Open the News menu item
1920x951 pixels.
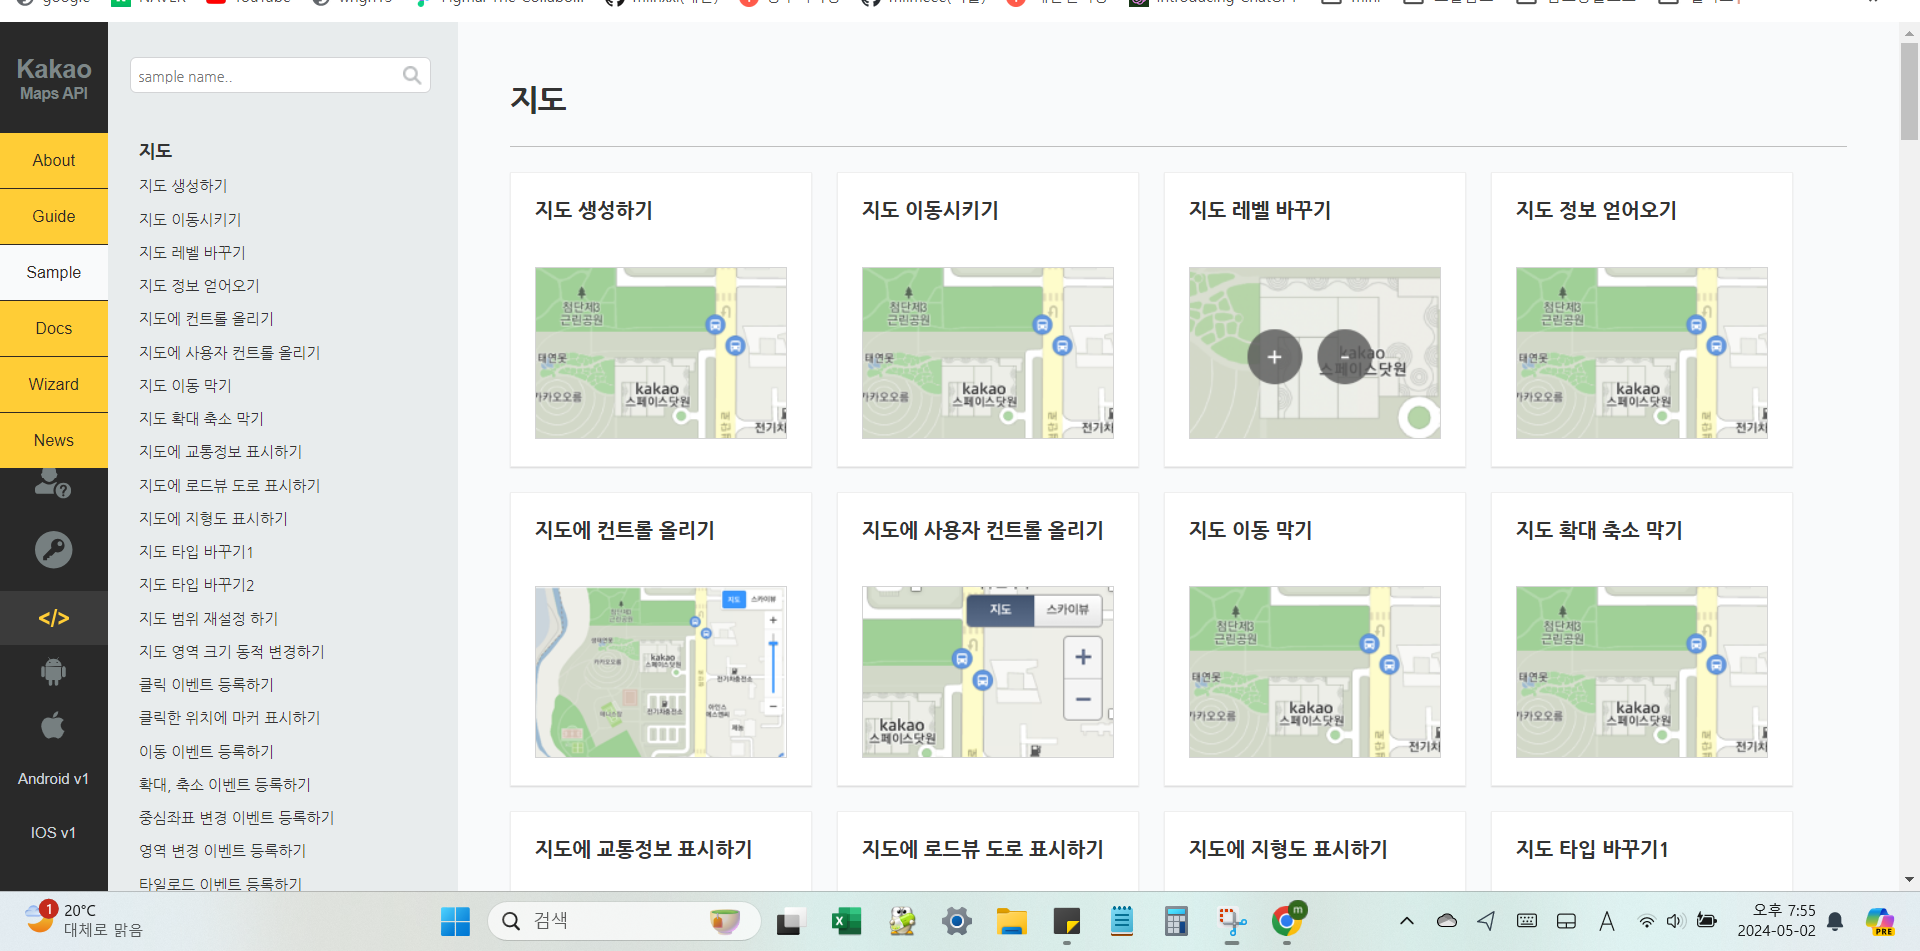[x=54, y=440]
